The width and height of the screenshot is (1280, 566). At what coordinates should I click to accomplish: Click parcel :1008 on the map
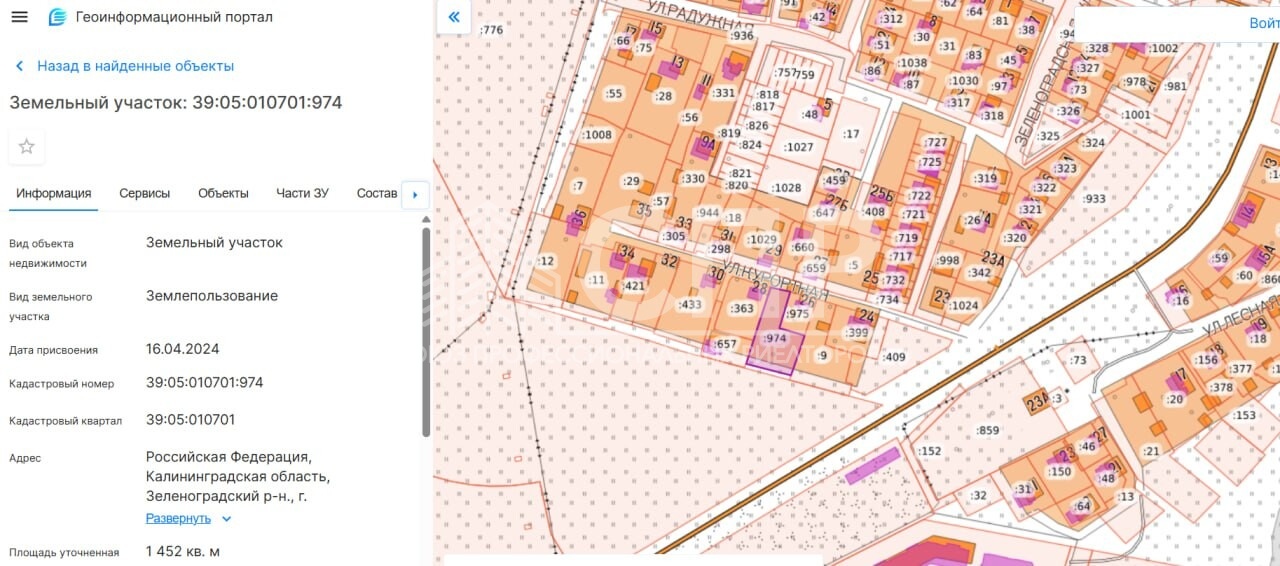pyautogui.click(x=596, y=135)
